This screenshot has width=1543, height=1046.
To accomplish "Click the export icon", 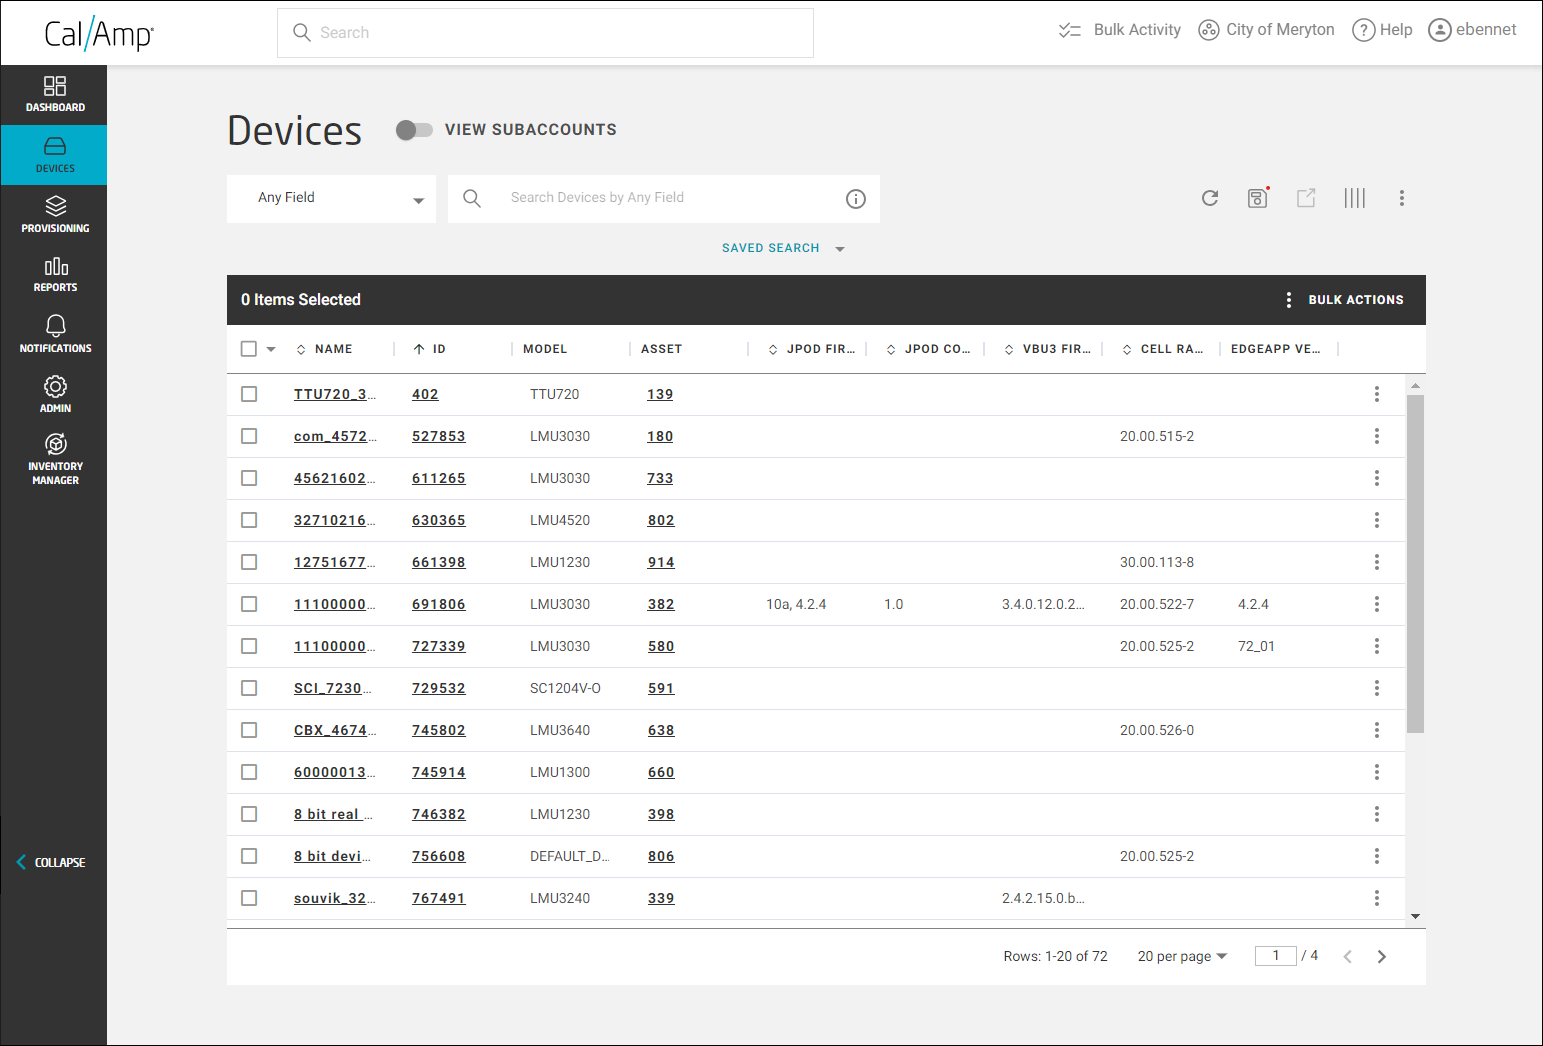I will tap(1306, 198).
